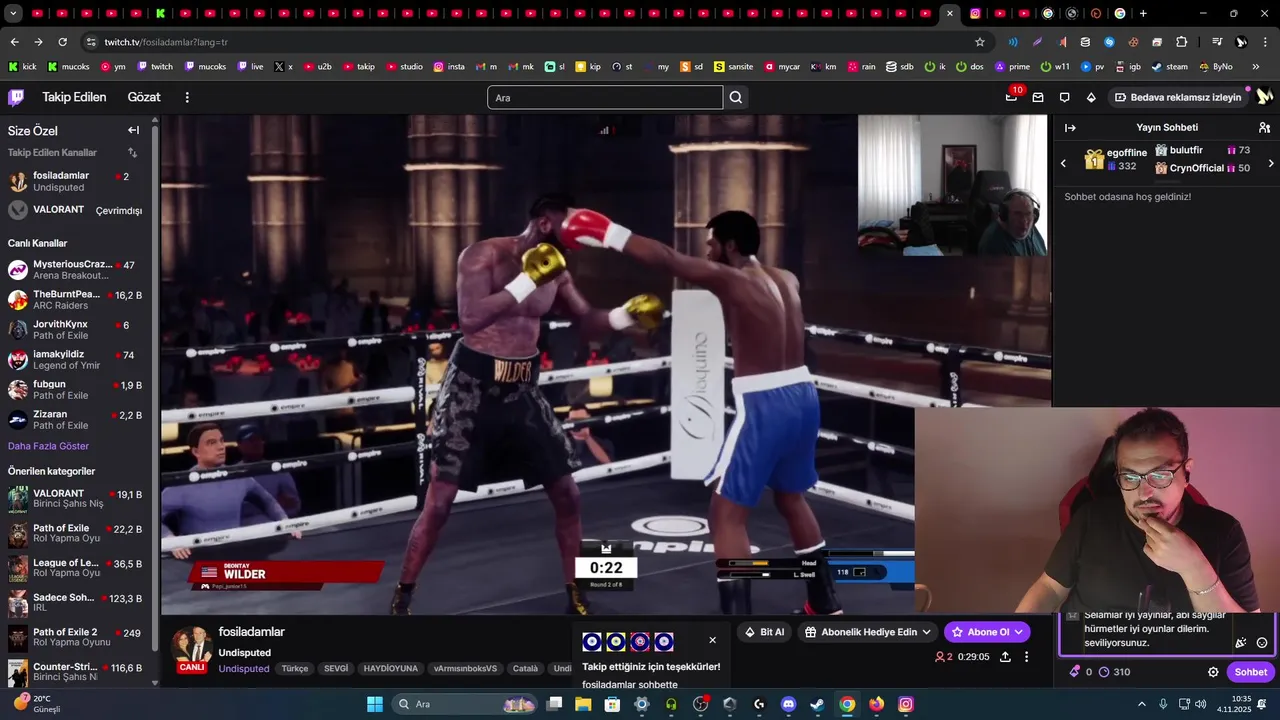Open Instagram app in the taskbar
Screen dimensions: 1280x720
click(x=905, y=704)
